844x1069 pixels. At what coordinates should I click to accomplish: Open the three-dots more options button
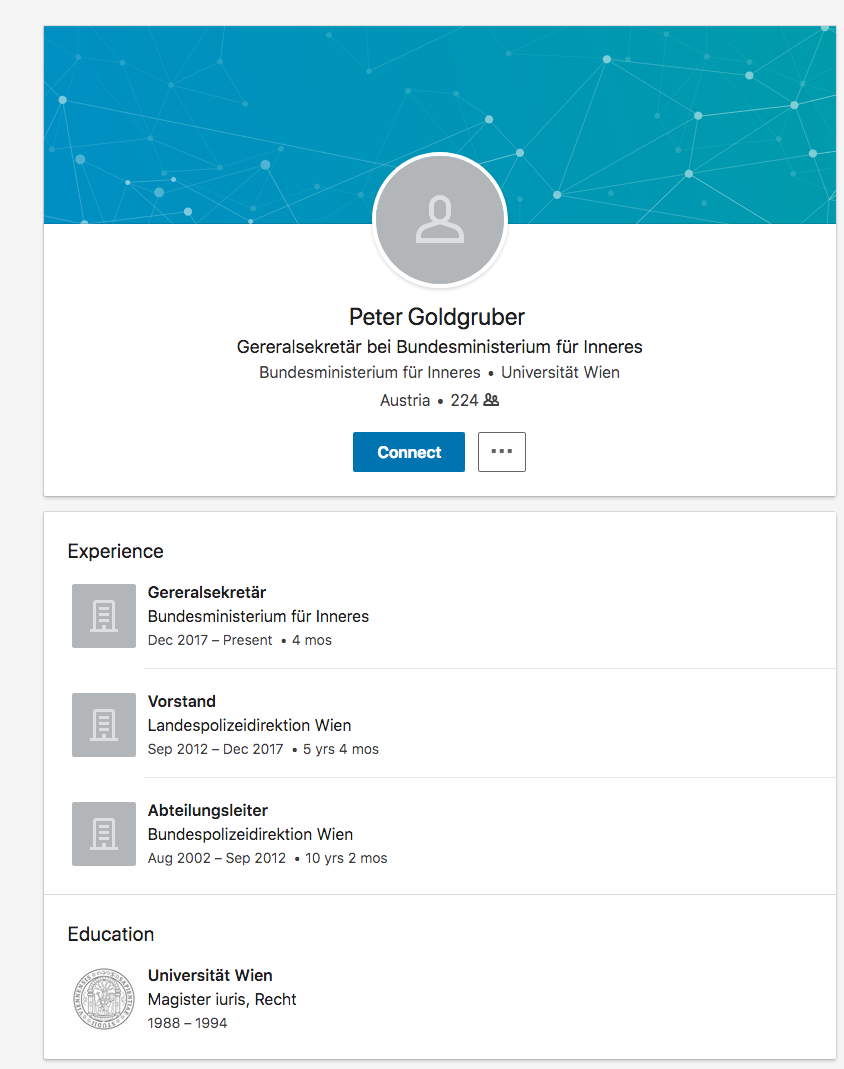502,452
